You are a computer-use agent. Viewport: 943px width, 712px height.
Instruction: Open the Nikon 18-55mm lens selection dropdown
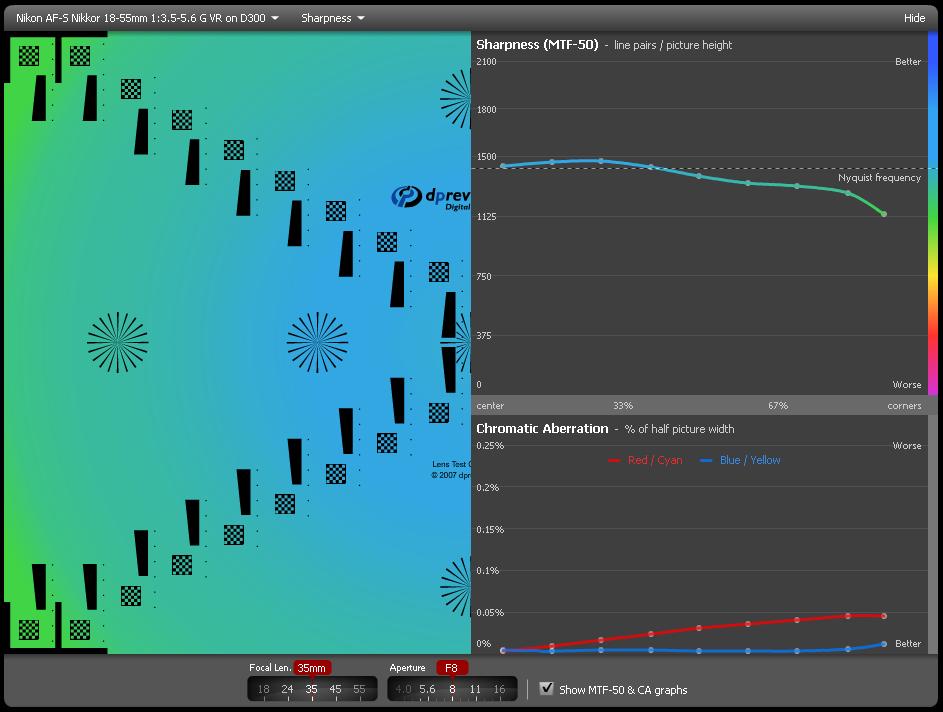point(147,18)
